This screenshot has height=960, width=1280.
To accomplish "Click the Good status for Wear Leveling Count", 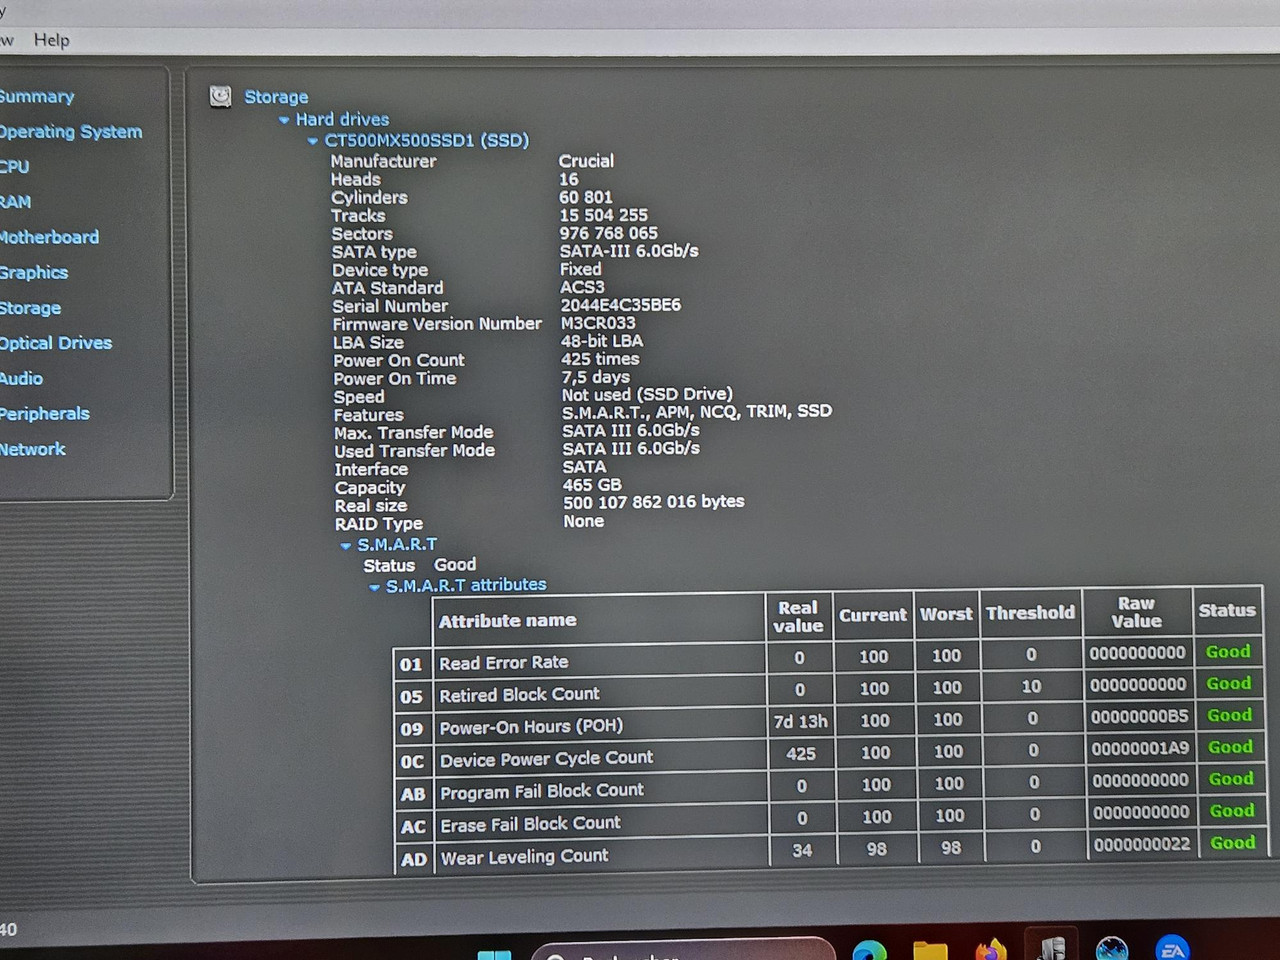I will (1232, 843).
